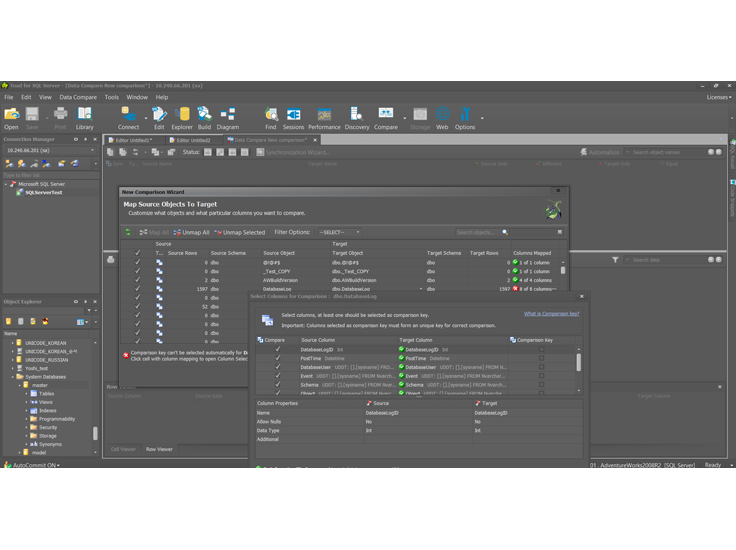Viewport: 736px width, 550px height.
Task: Switch to Editor Untitled1 tab
Action: pos(134,140)
